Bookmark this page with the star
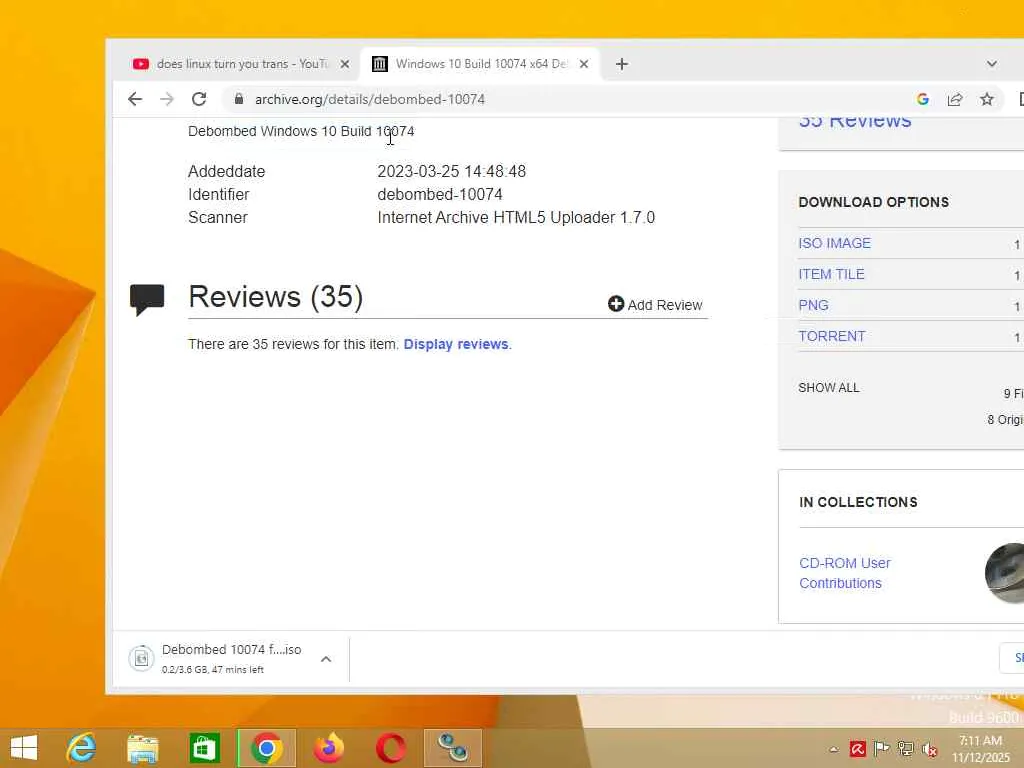The image size is (1024, 768). coord(987,99)
